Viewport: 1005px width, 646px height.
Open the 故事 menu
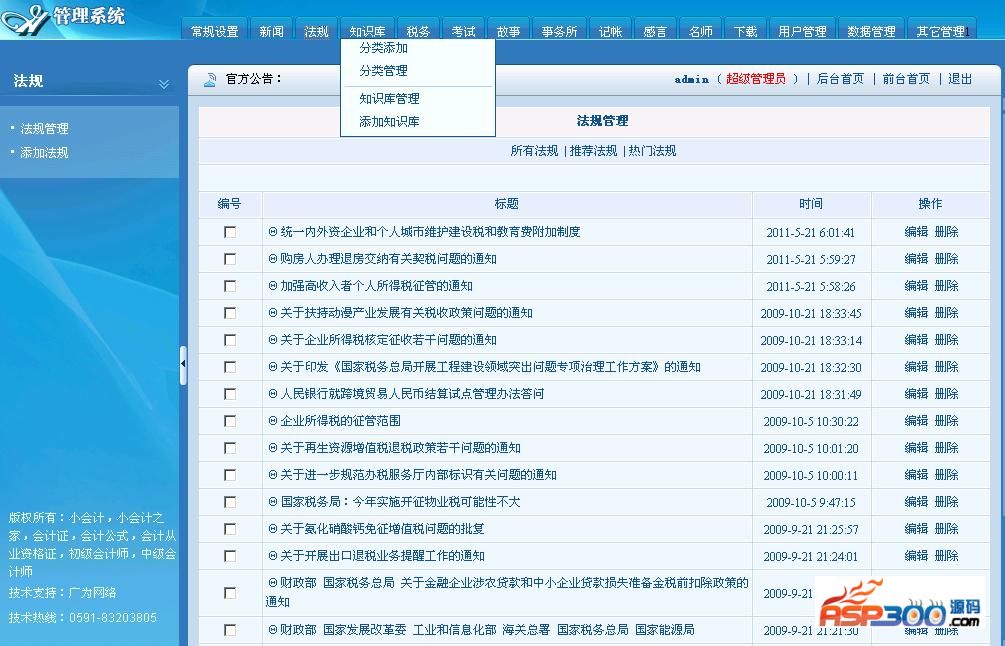pos(508,31)
